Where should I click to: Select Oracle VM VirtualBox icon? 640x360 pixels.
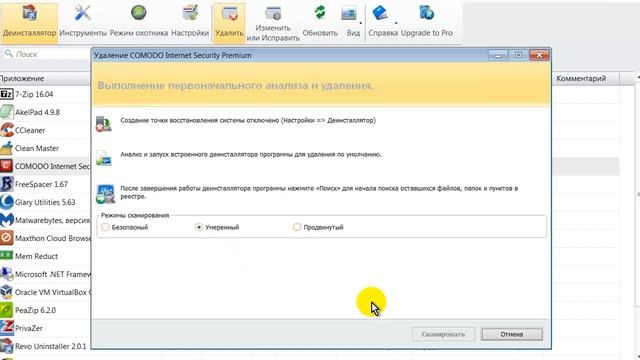[x=7, y=292]
